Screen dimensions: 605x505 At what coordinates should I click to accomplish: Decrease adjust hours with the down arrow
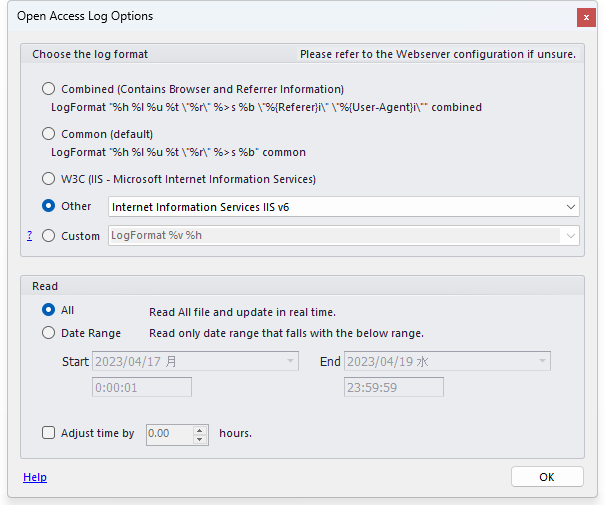click(x=200, y=439)
